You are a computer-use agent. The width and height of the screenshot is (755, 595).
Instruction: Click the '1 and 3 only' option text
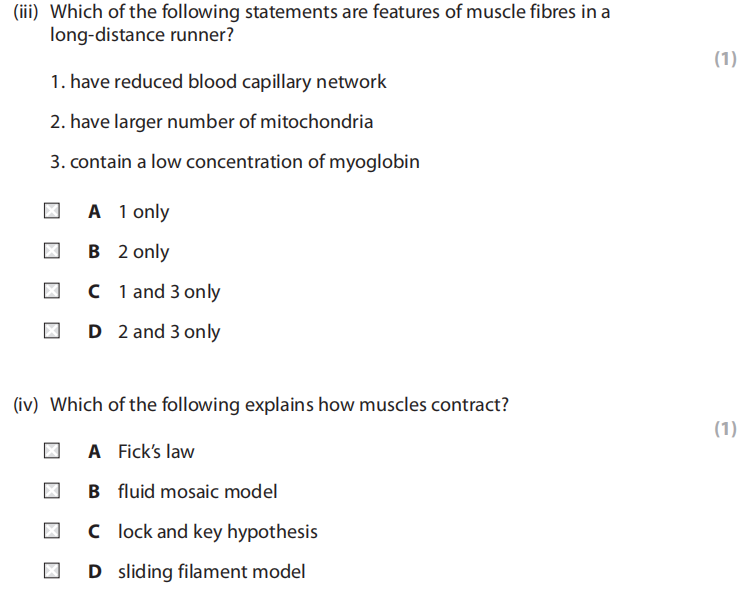pyautogui.click(x=168, y=292)
